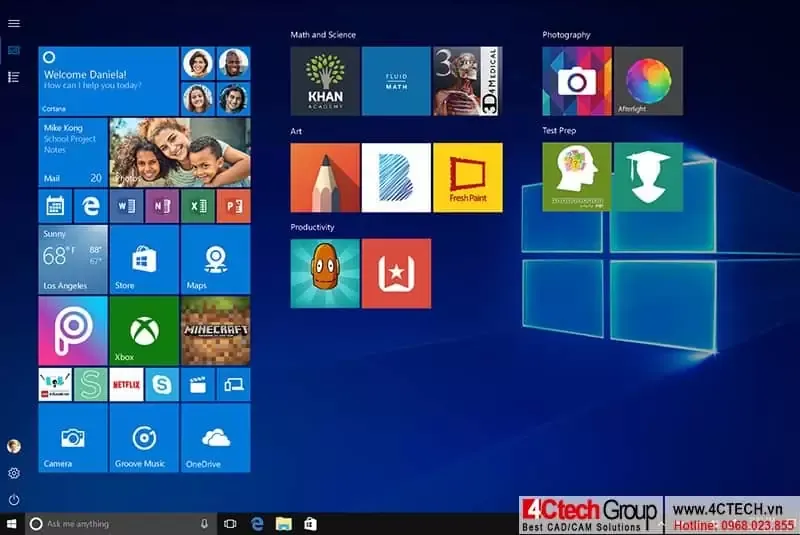800x535 pixels.
Task: Select the Art group heading
Action: pos(296,131)
